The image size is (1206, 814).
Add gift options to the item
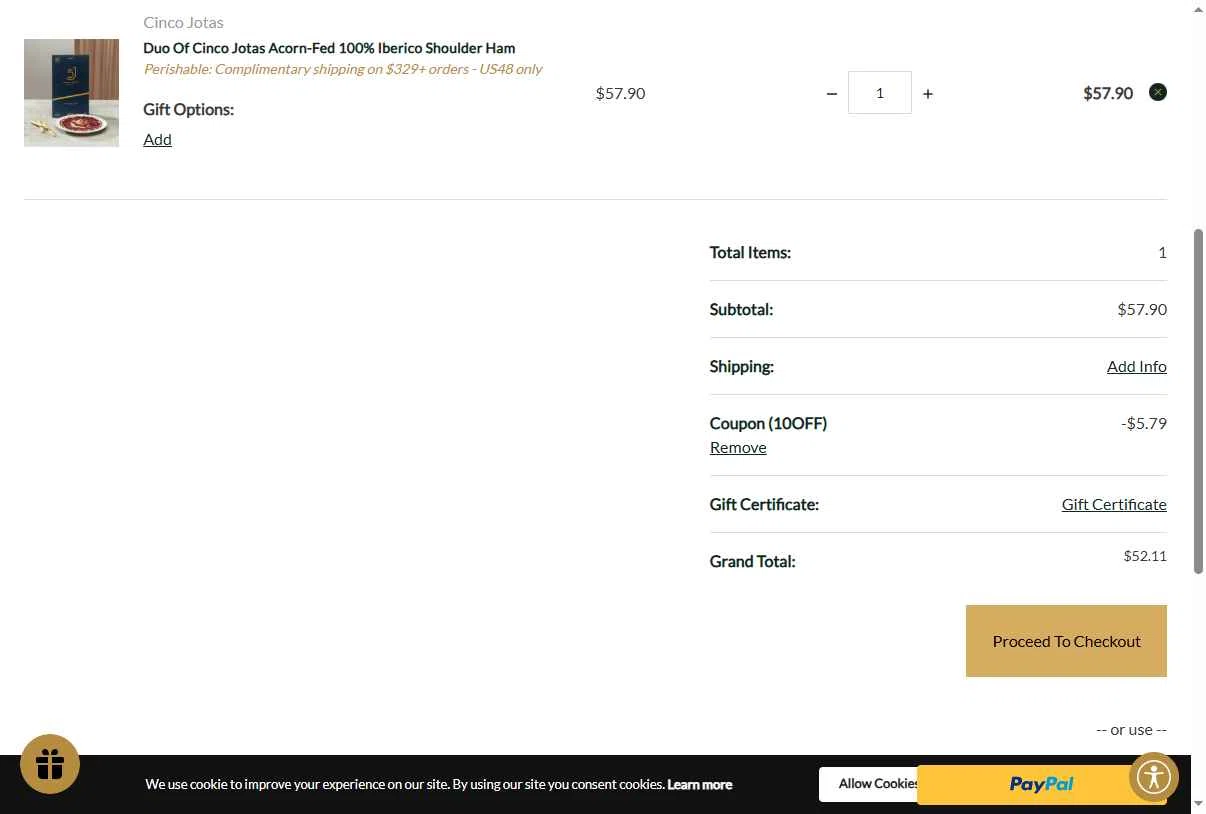tap(157, 139)
